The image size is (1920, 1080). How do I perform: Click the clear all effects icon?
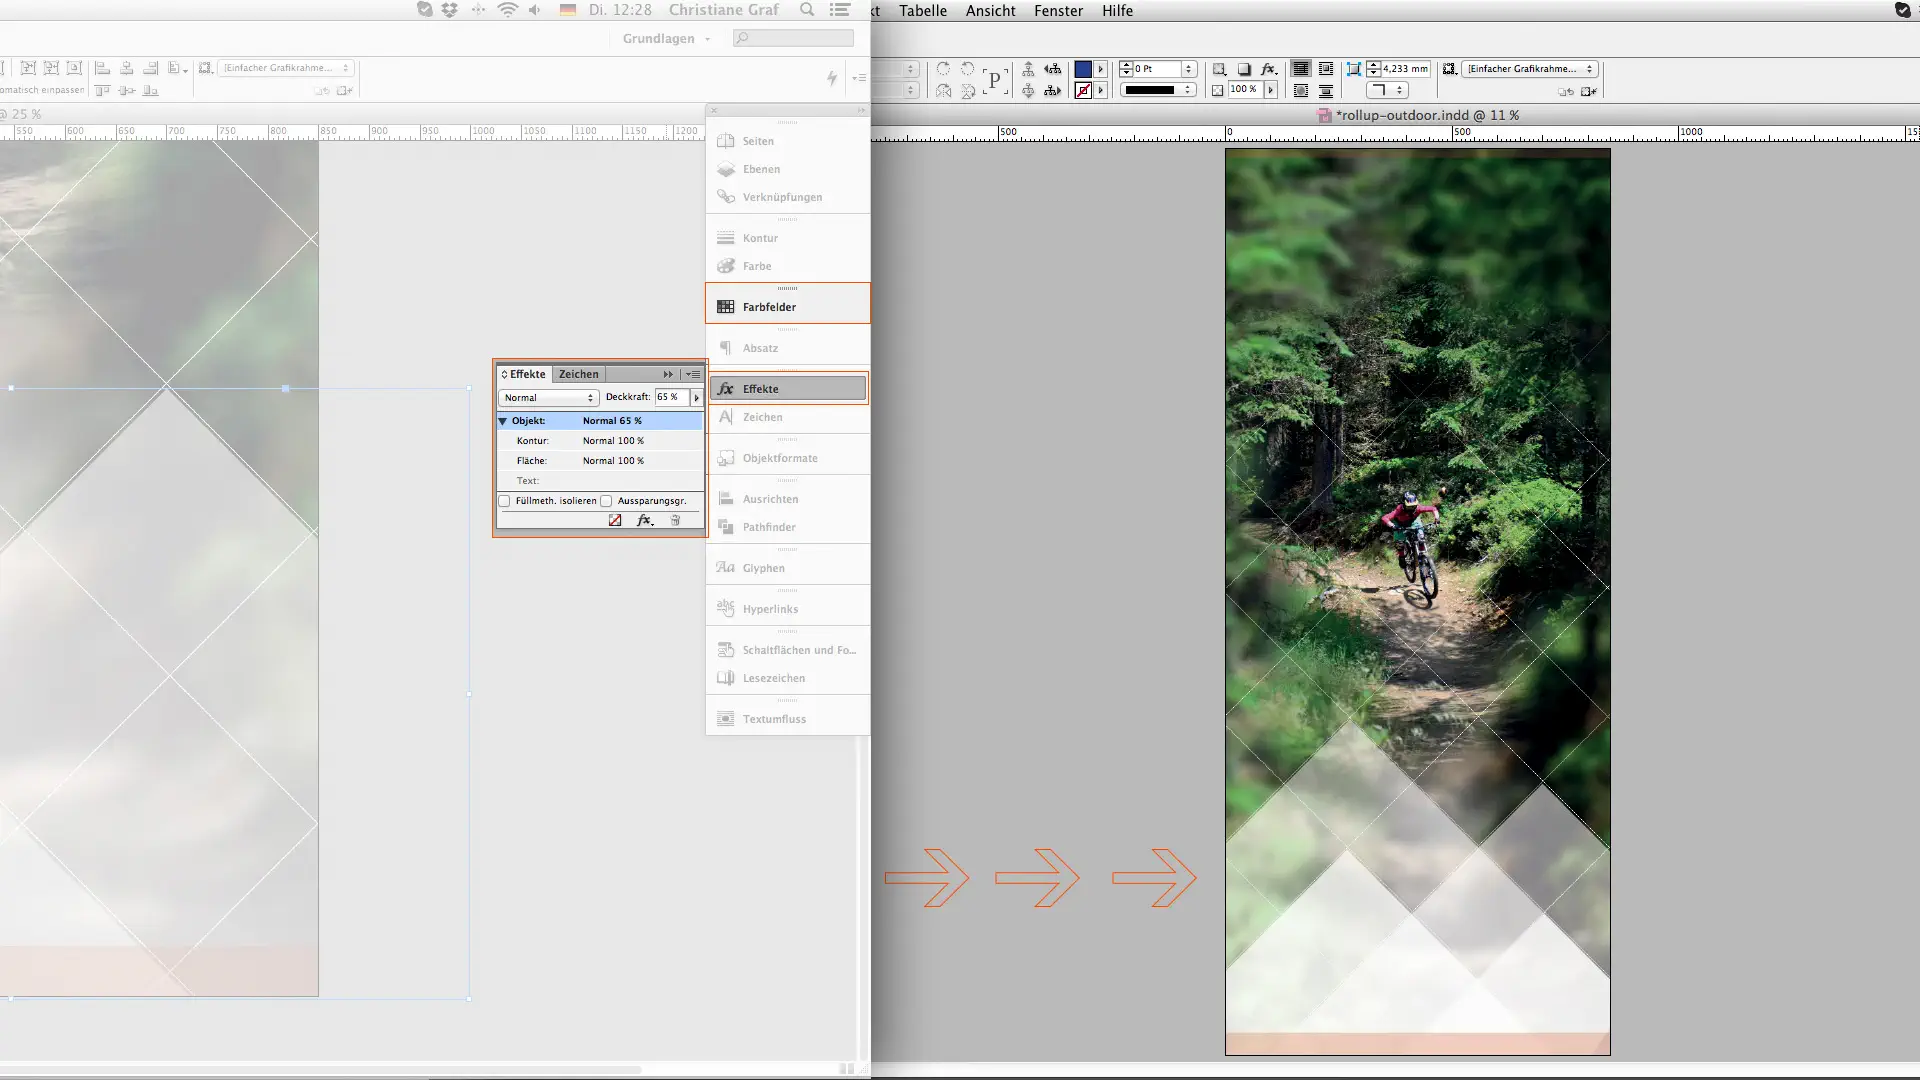(x=615, y=520)
